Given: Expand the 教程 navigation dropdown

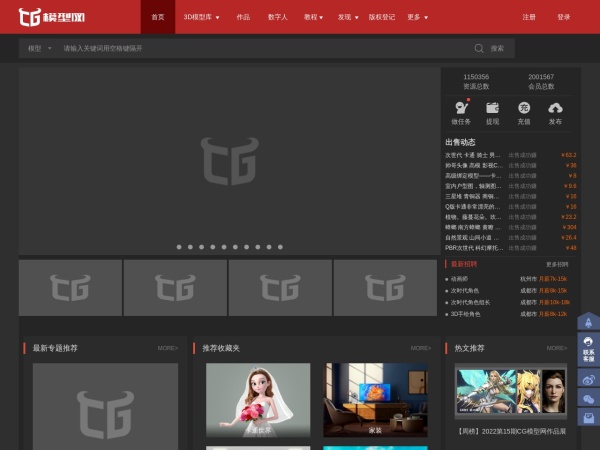Looking at the screenshot, I should pos(313,17).
